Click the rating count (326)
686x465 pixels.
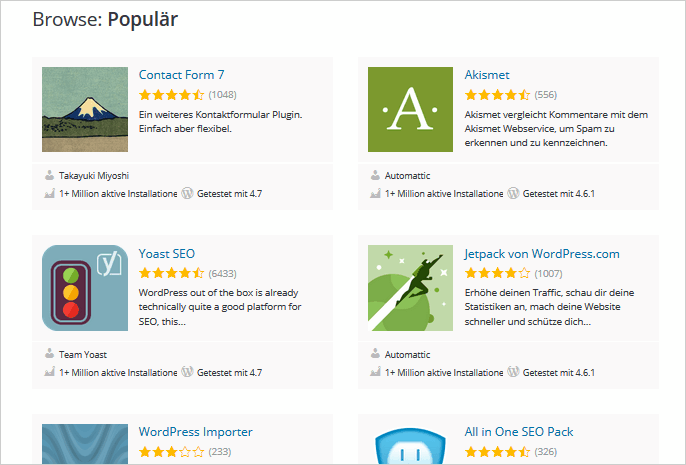546,452
